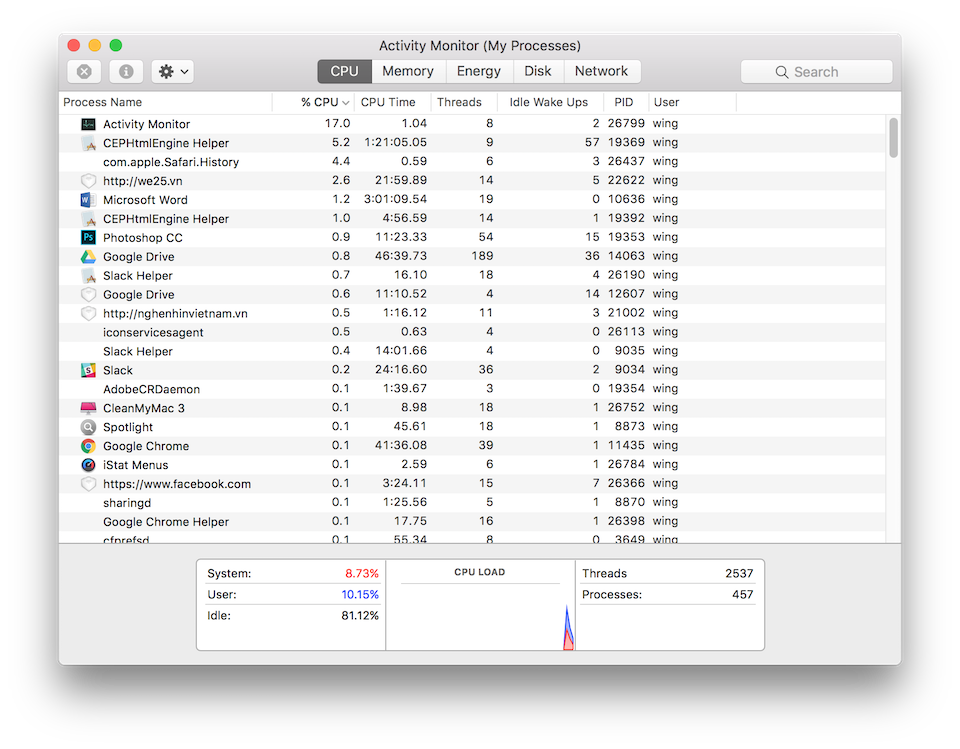This screenshot has width=960, height=749.
Task: Click the iStat Menus icon
Action: point(88,465)
